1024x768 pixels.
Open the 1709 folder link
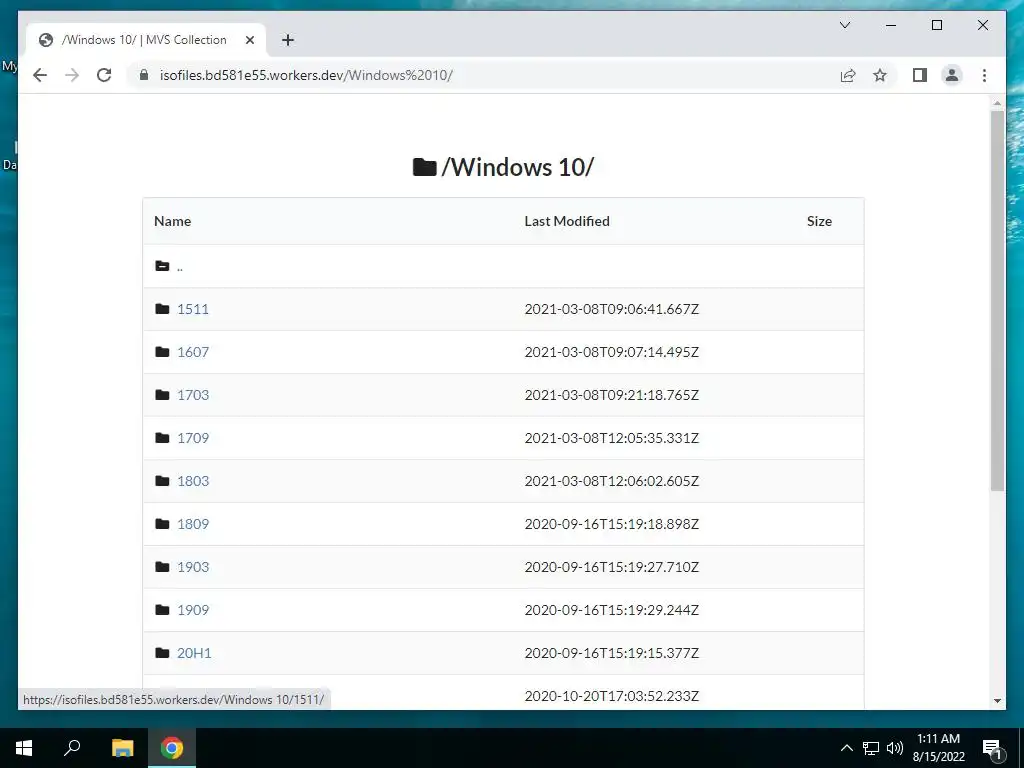click(193, 438)
